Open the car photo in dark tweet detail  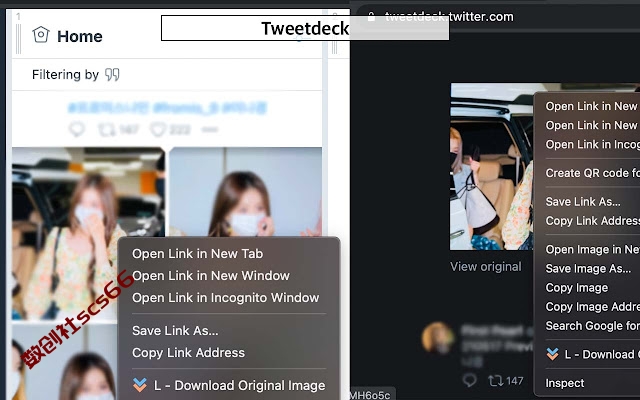(x=492, y=167)
